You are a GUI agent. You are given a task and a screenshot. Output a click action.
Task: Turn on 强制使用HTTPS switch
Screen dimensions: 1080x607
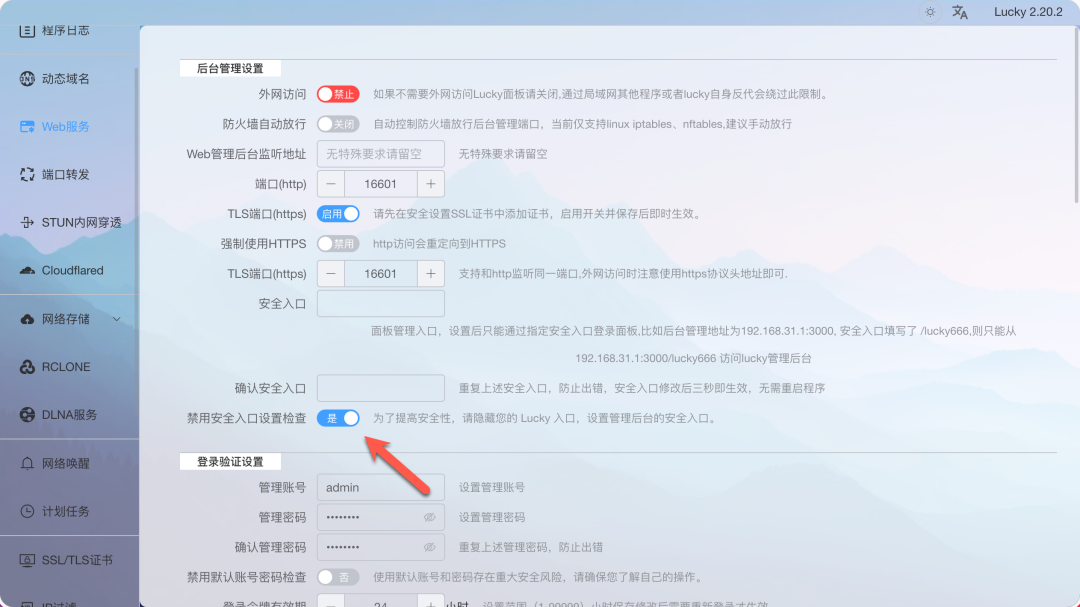click(338, 243)
